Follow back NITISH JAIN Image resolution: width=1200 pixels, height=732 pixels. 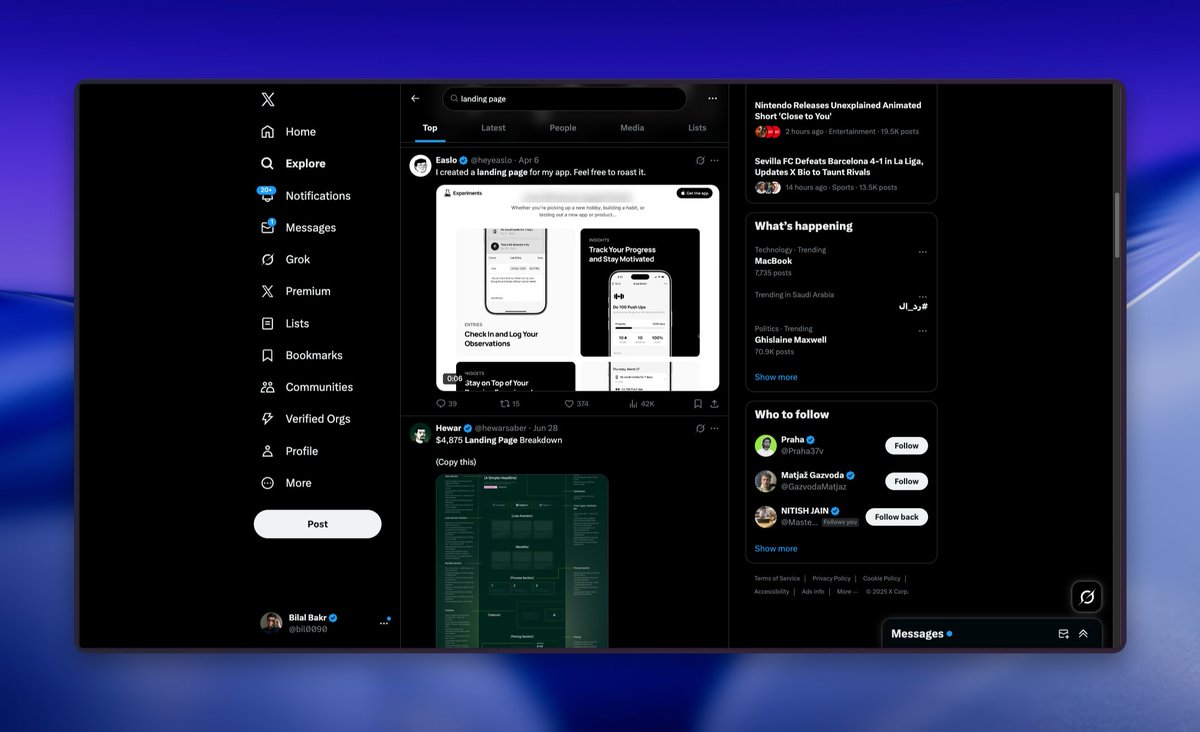896,517
